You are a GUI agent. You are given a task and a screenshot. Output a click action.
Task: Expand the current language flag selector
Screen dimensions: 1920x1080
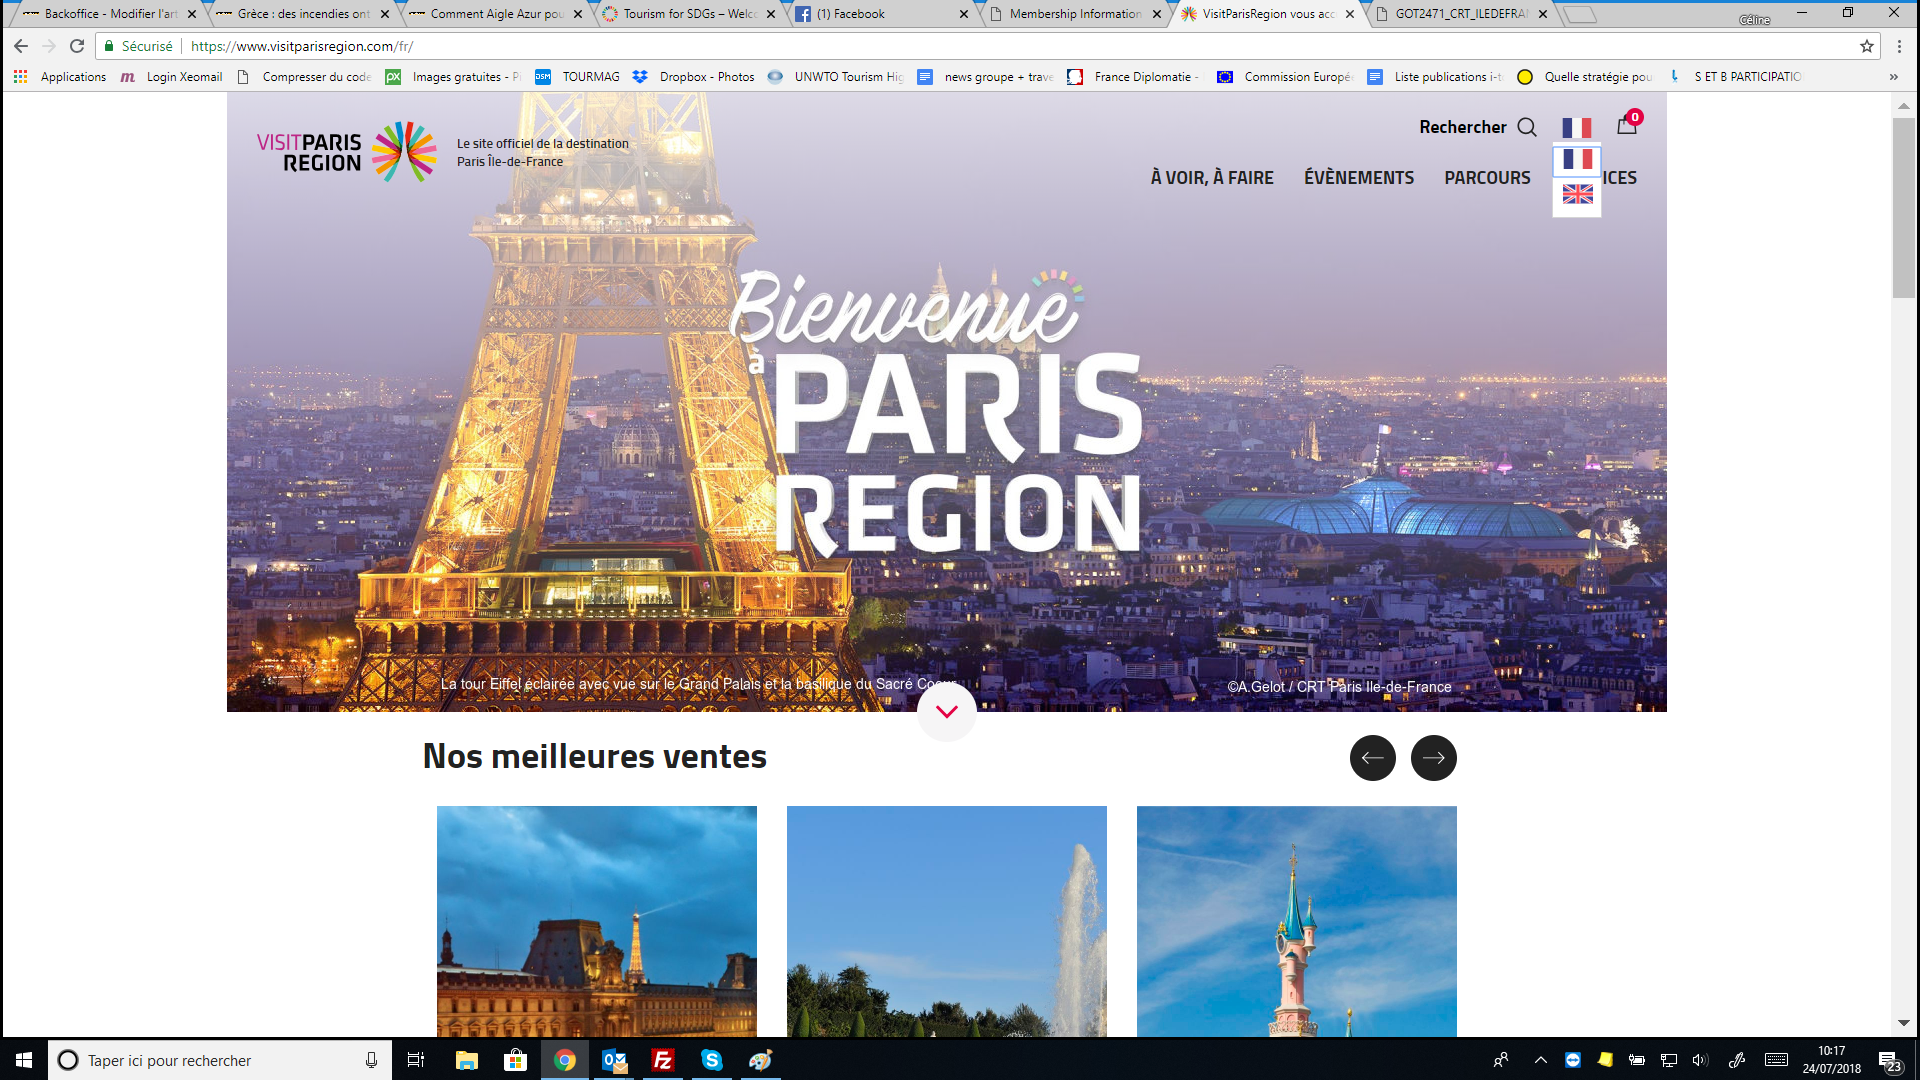pyautogui.click(x=1577, y=128)
